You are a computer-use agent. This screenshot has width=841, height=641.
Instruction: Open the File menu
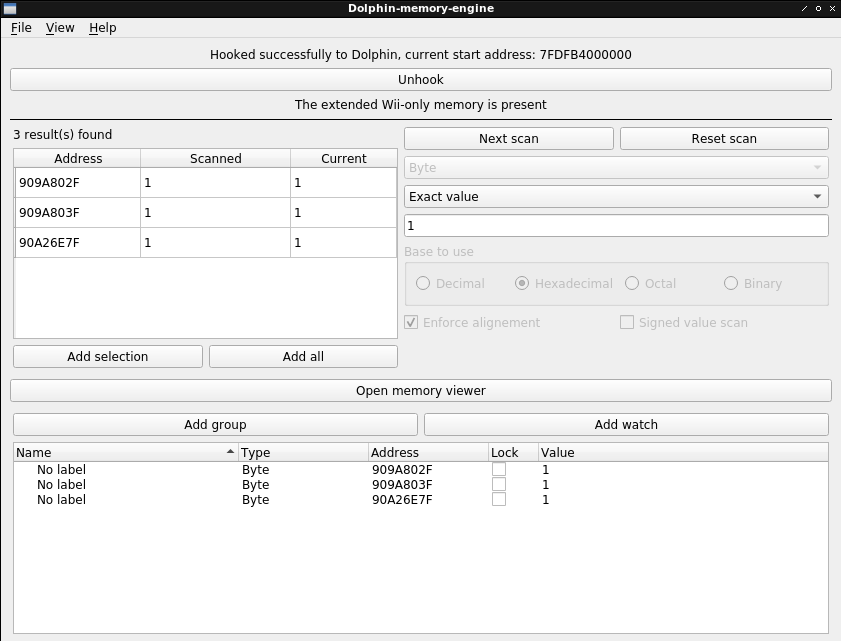pos(21,28)
